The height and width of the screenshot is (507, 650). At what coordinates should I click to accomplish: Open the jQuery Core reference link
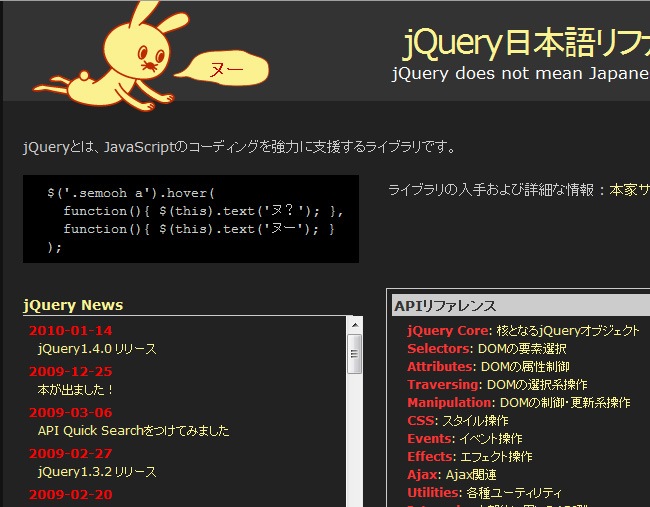coord(449,331)
